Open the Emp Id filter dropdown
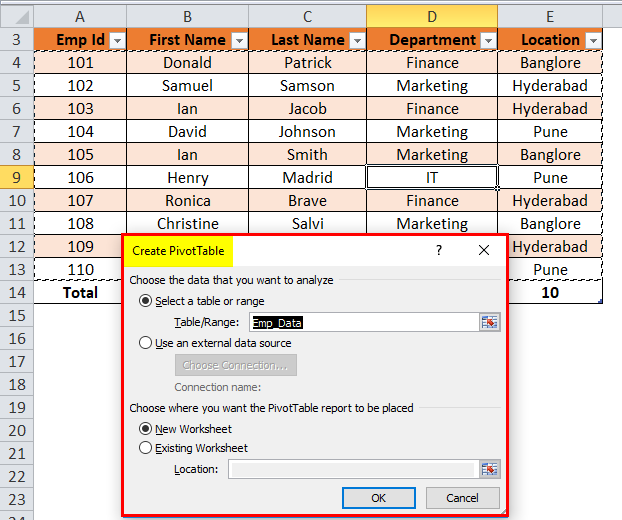 click(117, 41)
